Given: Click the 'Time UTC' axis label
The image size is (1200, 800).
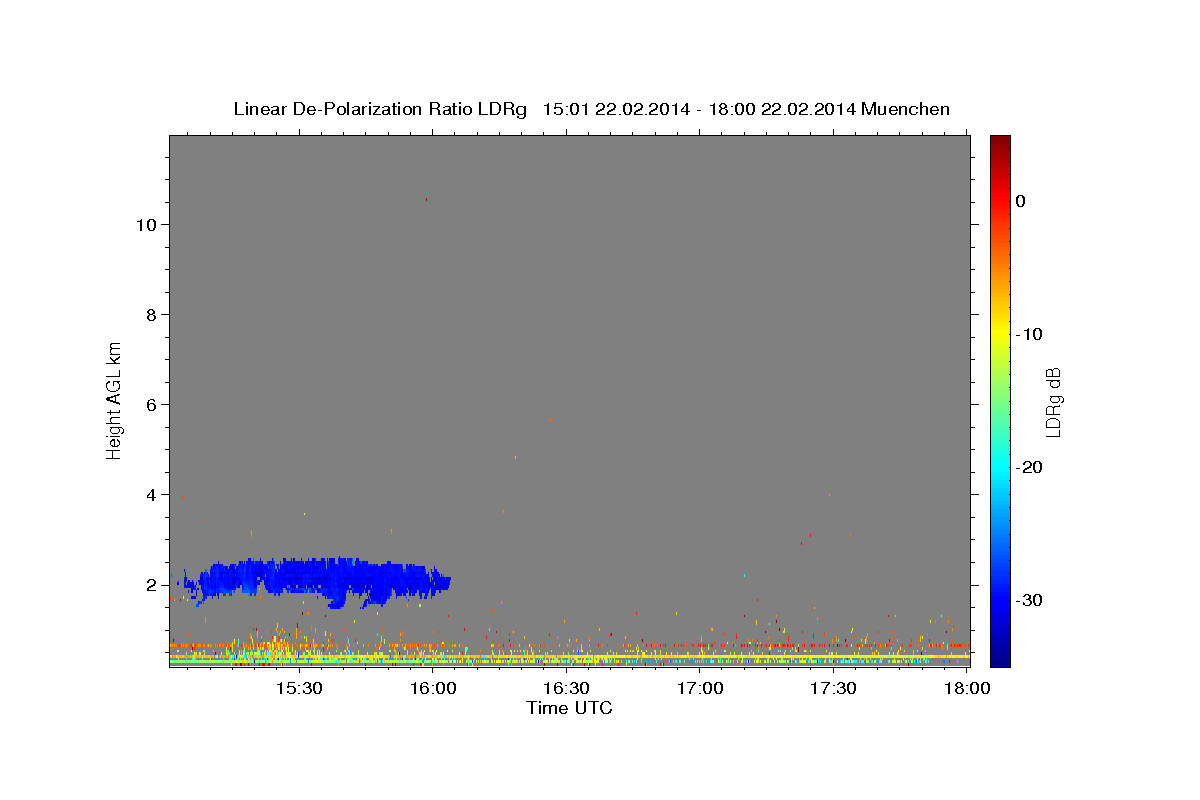Looking at the screenshot, I should click(569, 708).
